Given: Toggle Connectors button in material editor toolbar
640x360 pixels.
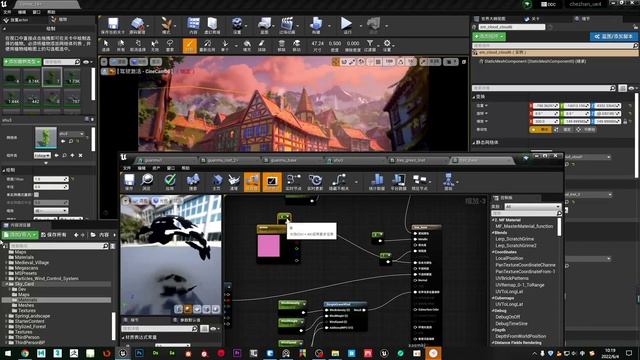Looking at the screenshot, I should point(252,182).
